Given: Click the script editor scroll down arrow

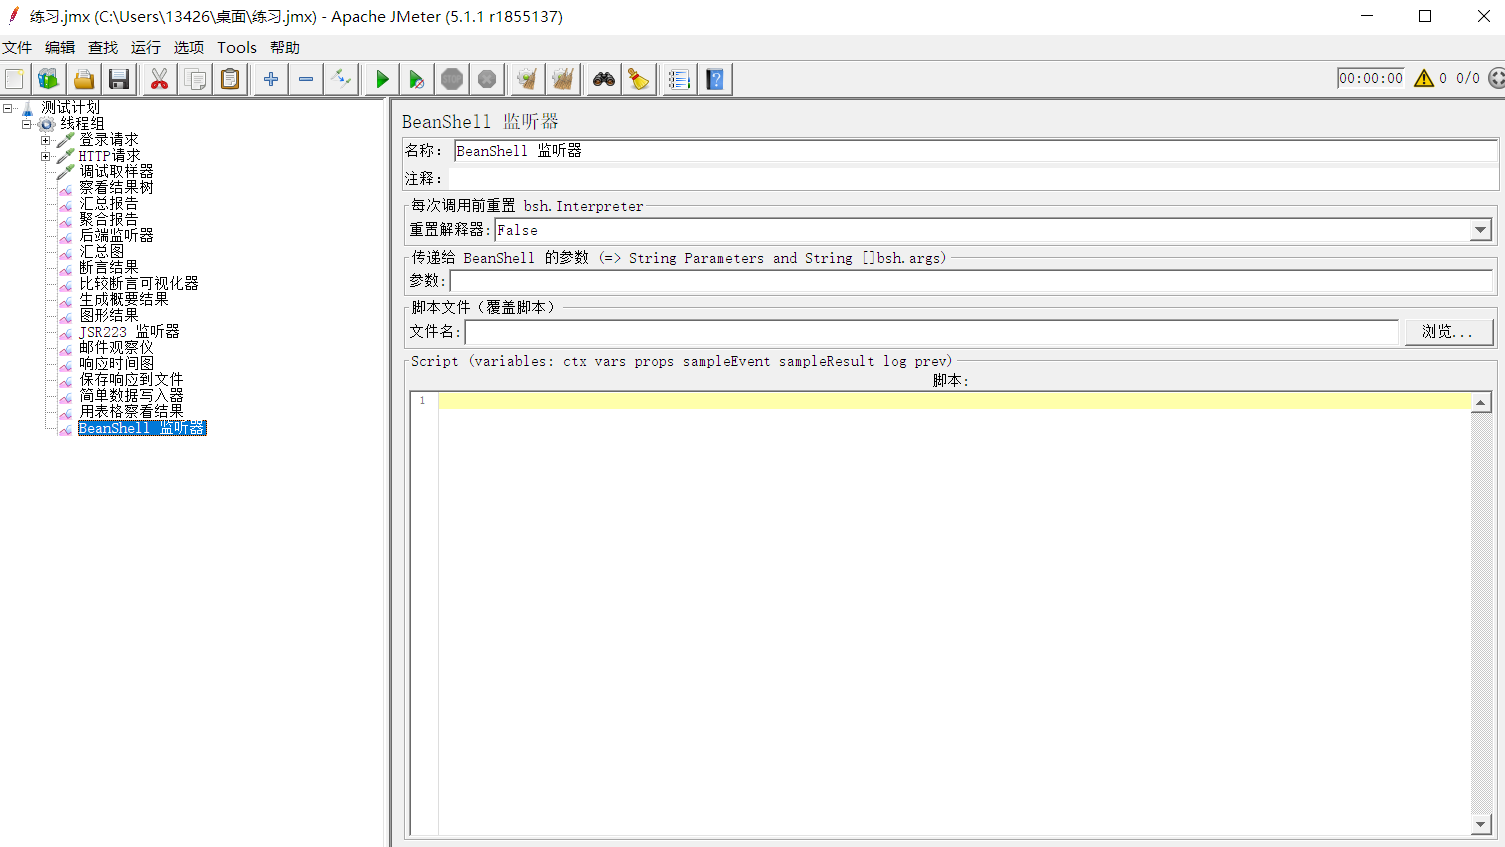Looking at the screenshot, I should pyautogui.click(x=1481, y=825).
